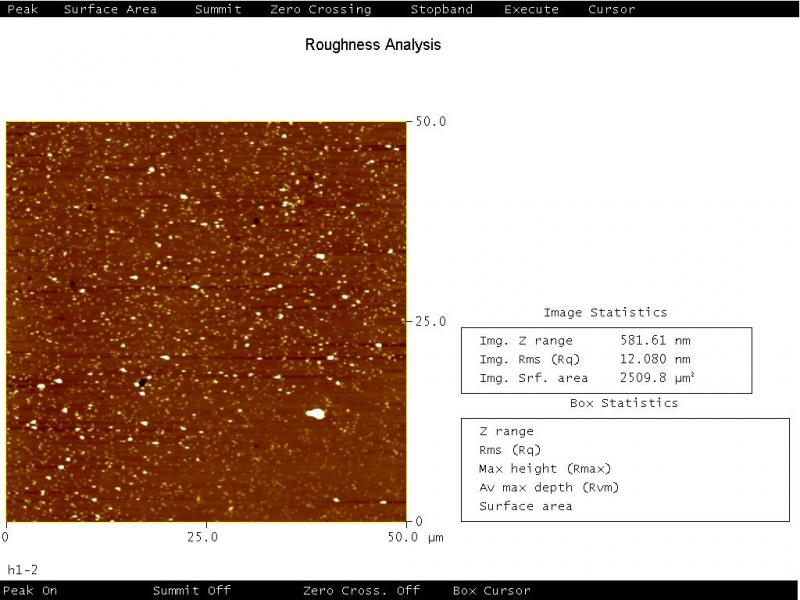Click the Image Statistics heading
The image size is (800, 600).
pos(605,312)
